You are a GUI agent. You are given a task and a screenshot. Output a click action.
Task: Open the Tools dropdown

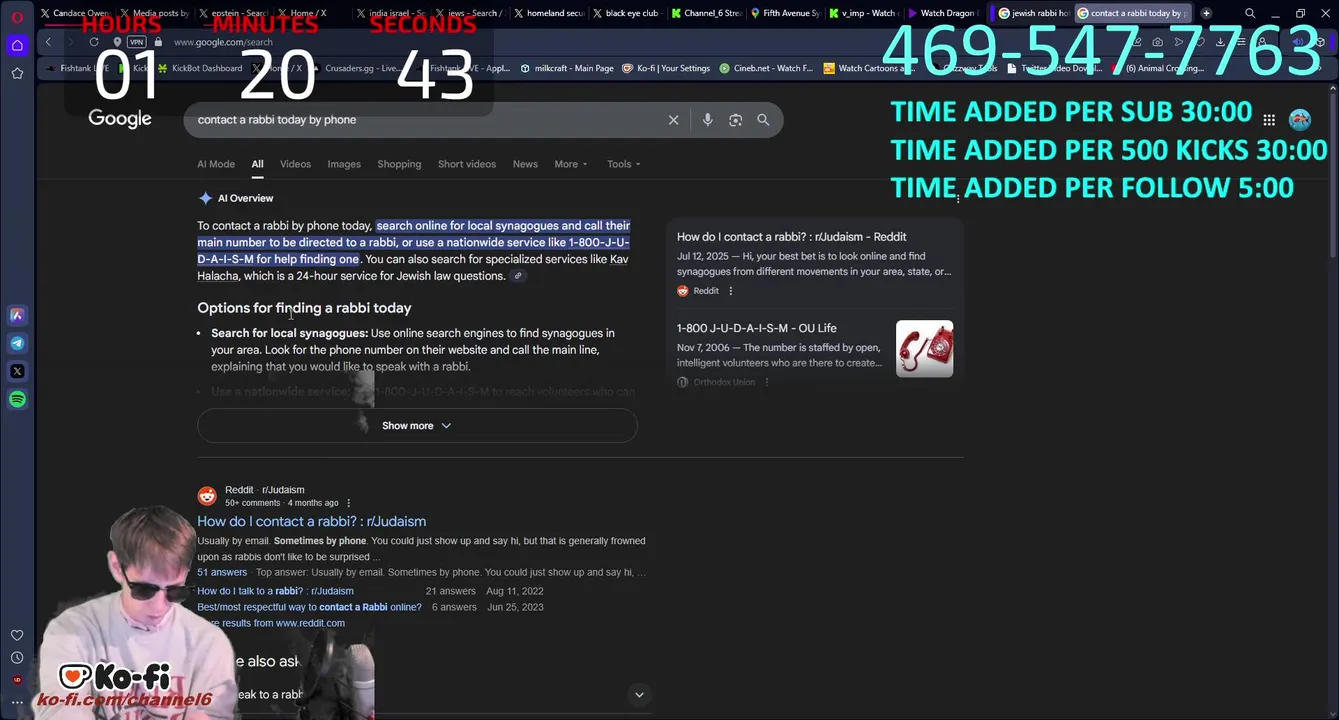[624, 164]
